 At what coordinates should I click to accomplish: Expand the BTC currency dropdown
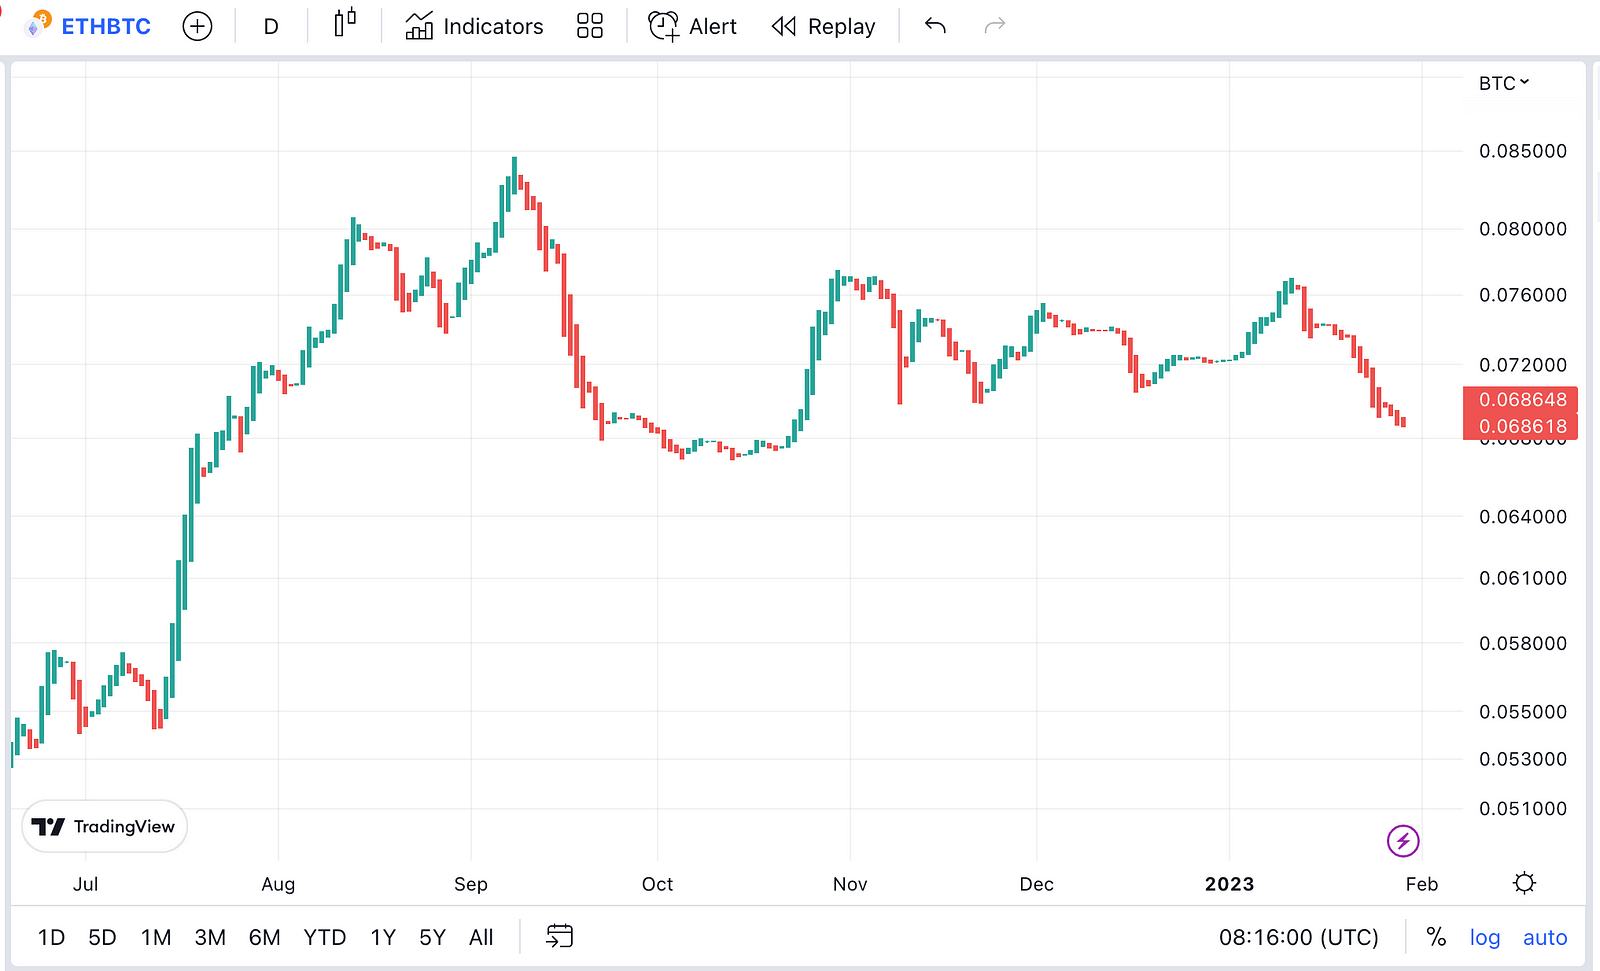pyautogui.click(x=1504, y=83)
